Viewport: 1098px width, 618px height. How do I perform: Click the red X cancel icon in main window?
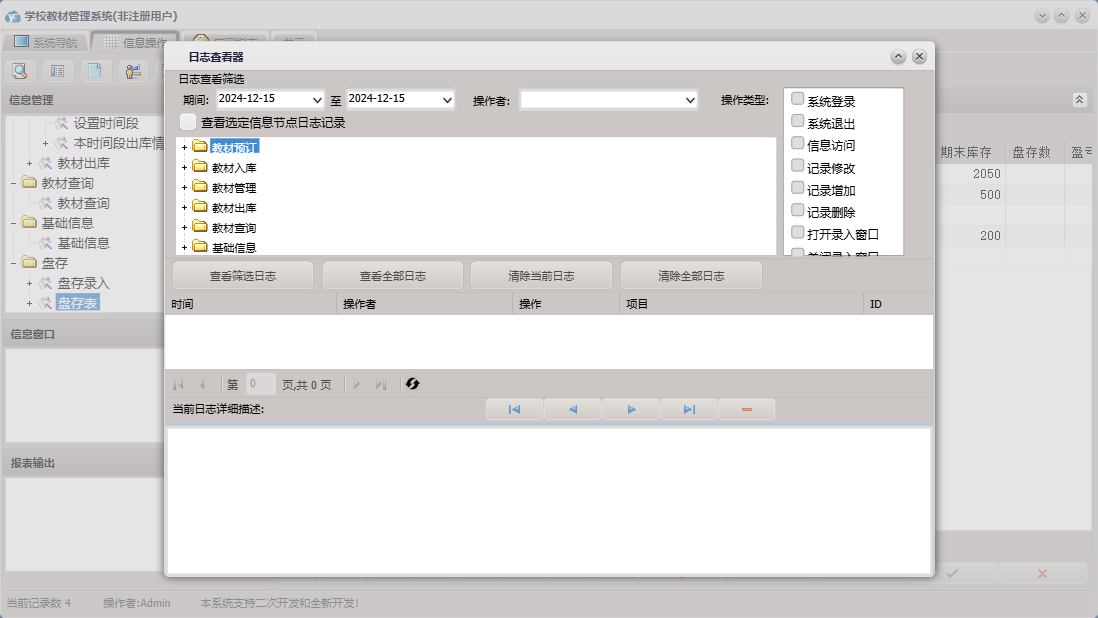coord(1042,573)
